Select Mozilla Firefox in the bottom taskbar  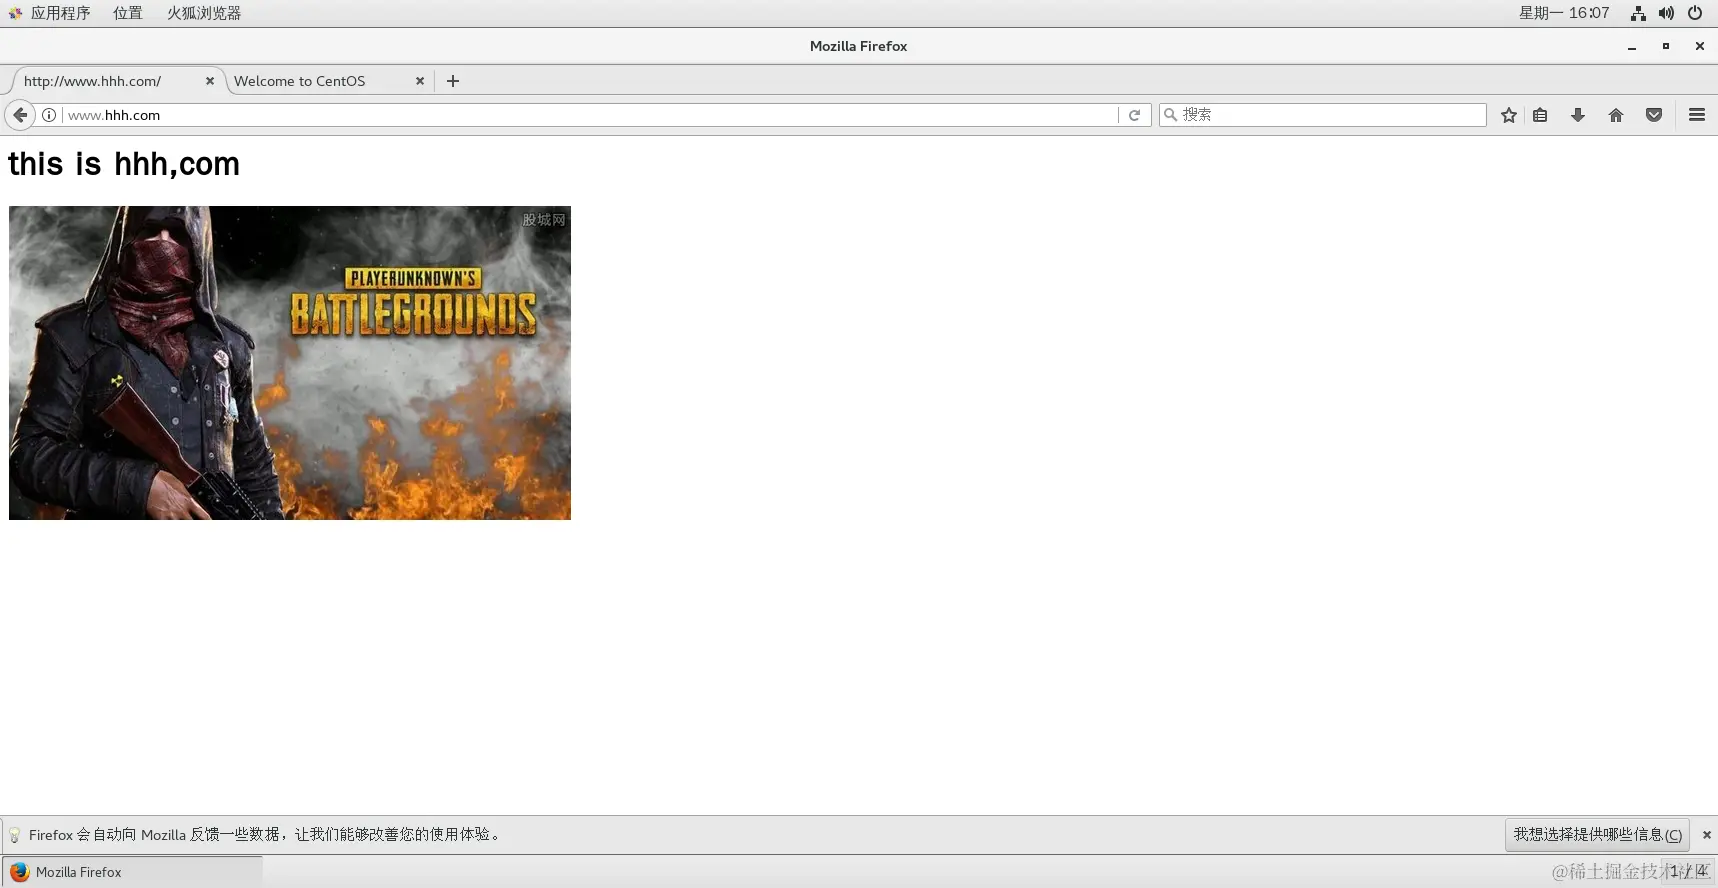132,872
